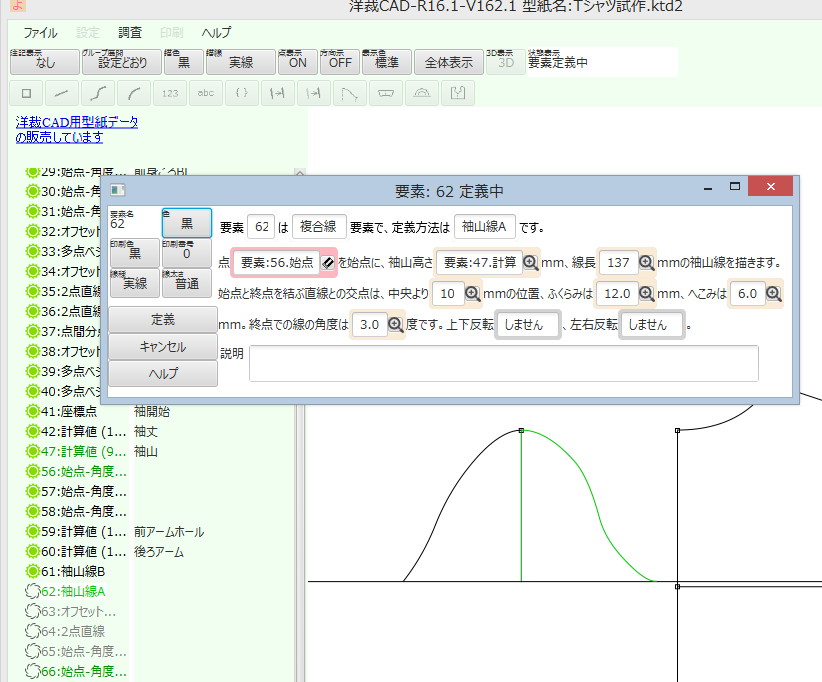Click magnifier icon beside 6.0 dent value
The height and width of the screenshot is (682, 822).
point(774,294)
